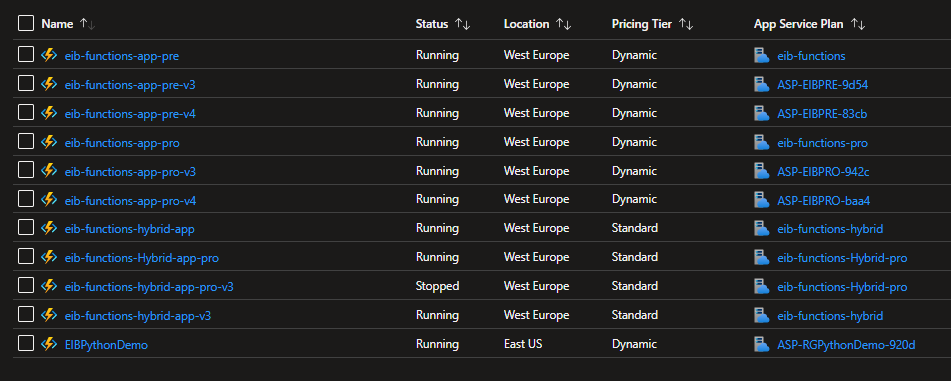Open eib-functions-app-pro-v3 function app

coord(130,172)
